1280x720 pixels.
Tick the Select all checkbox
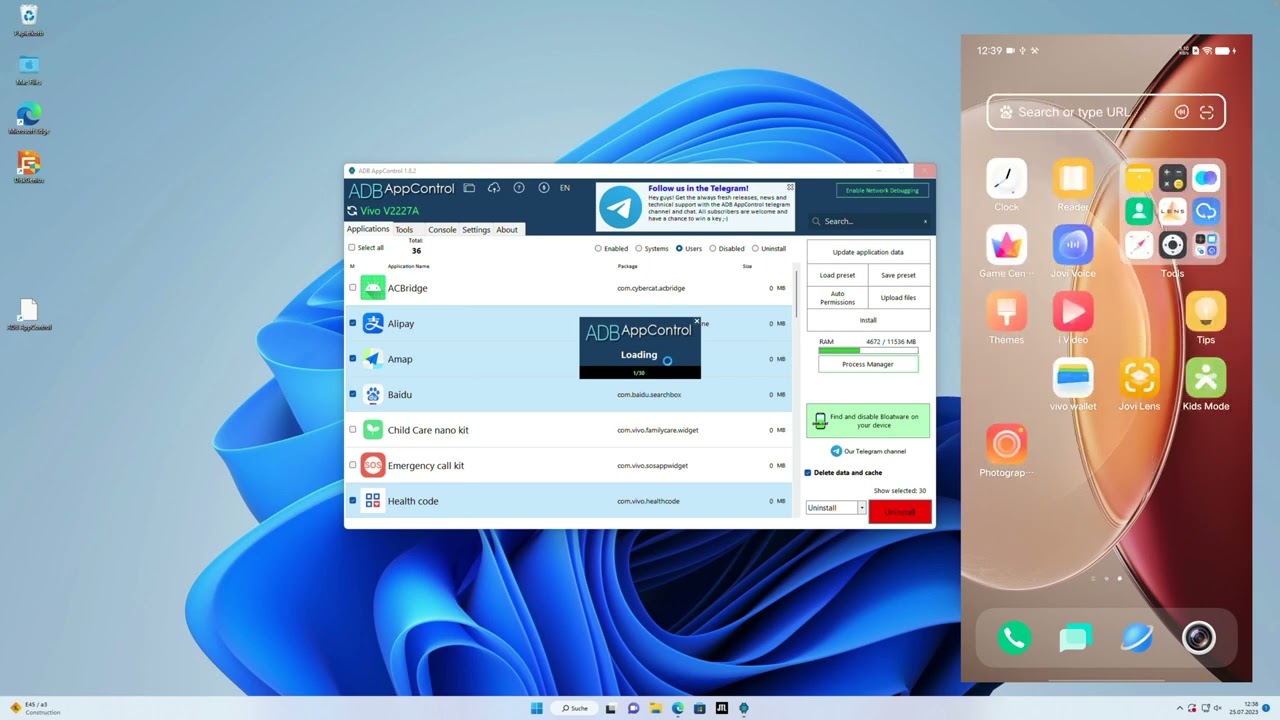pos(352,248)
